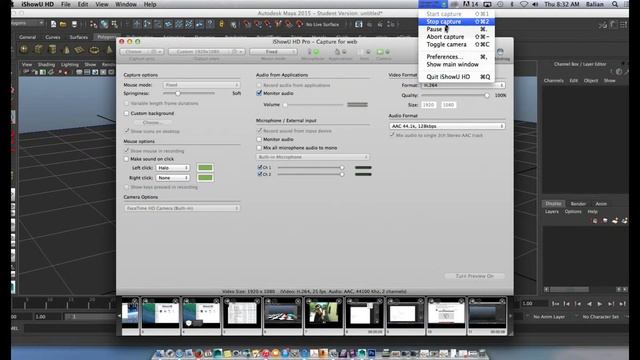
Task: Click the Right click green color swatch
Action: (x=205, y=178)
